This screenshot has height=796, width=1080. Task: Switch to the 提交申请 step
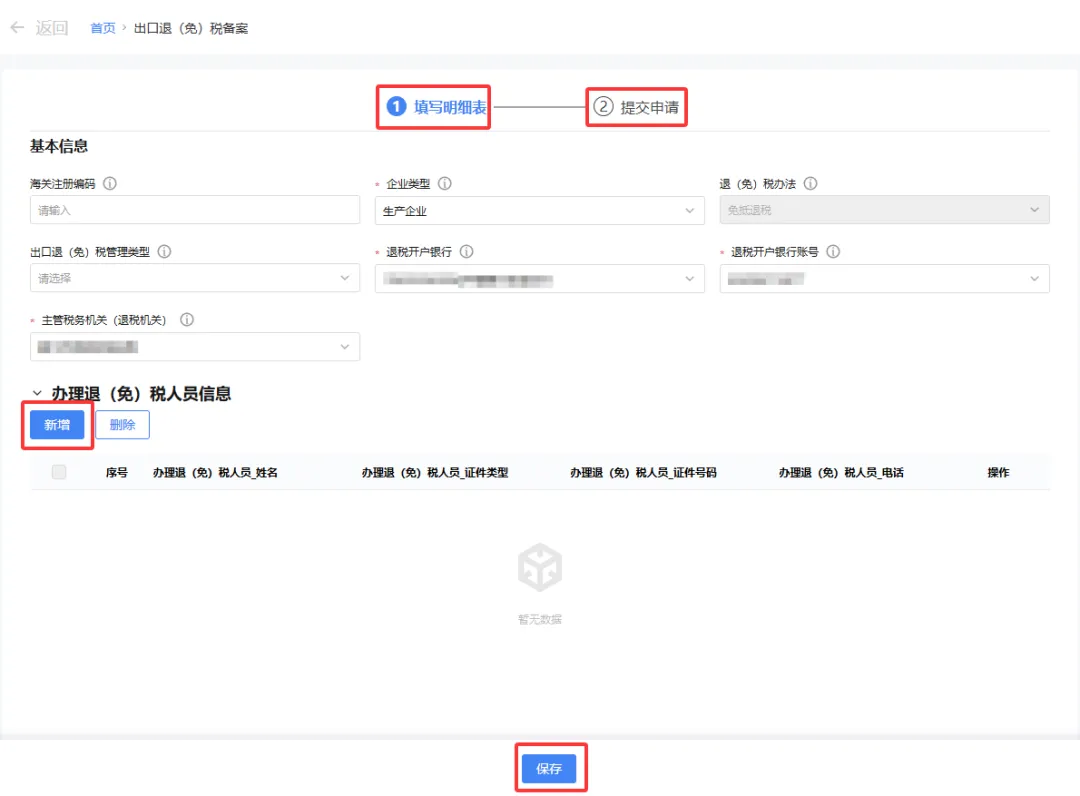pos(636,107)
